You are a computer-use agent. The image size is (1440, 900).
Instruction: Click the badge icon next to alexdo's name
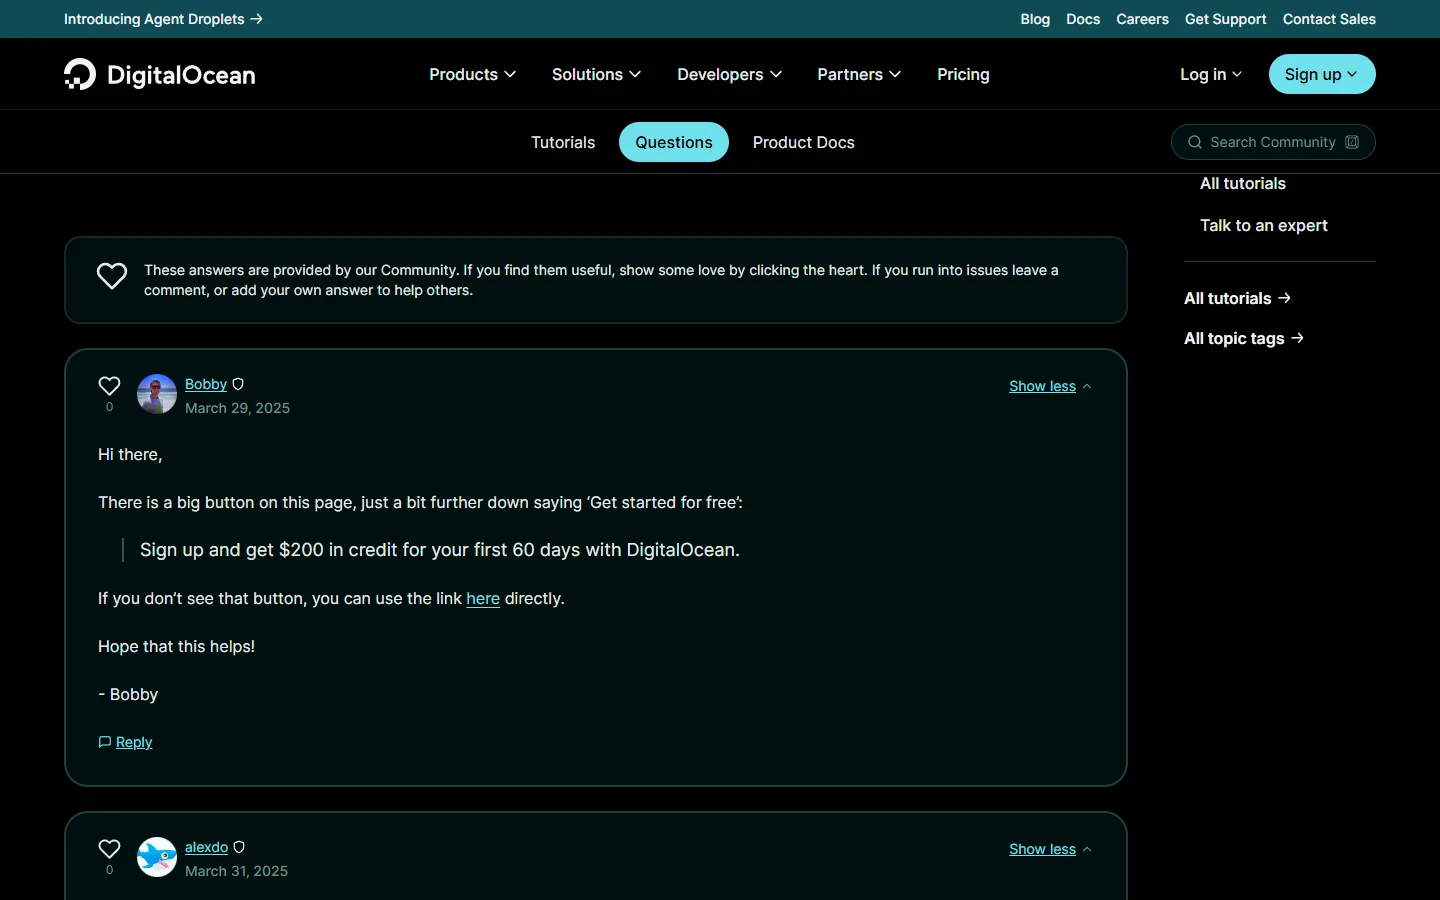tap(239, 847)
